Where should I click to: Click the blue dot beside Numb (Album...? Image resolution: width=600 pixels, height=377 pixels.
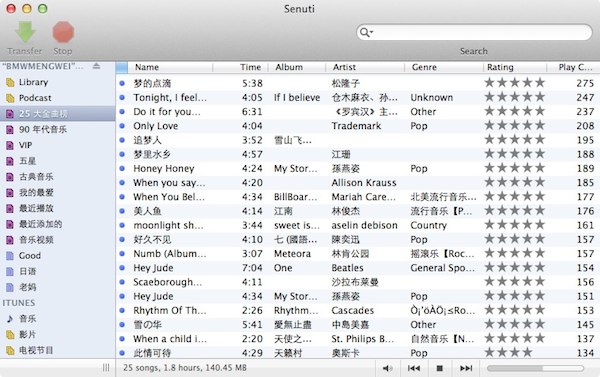pos(122,253)
